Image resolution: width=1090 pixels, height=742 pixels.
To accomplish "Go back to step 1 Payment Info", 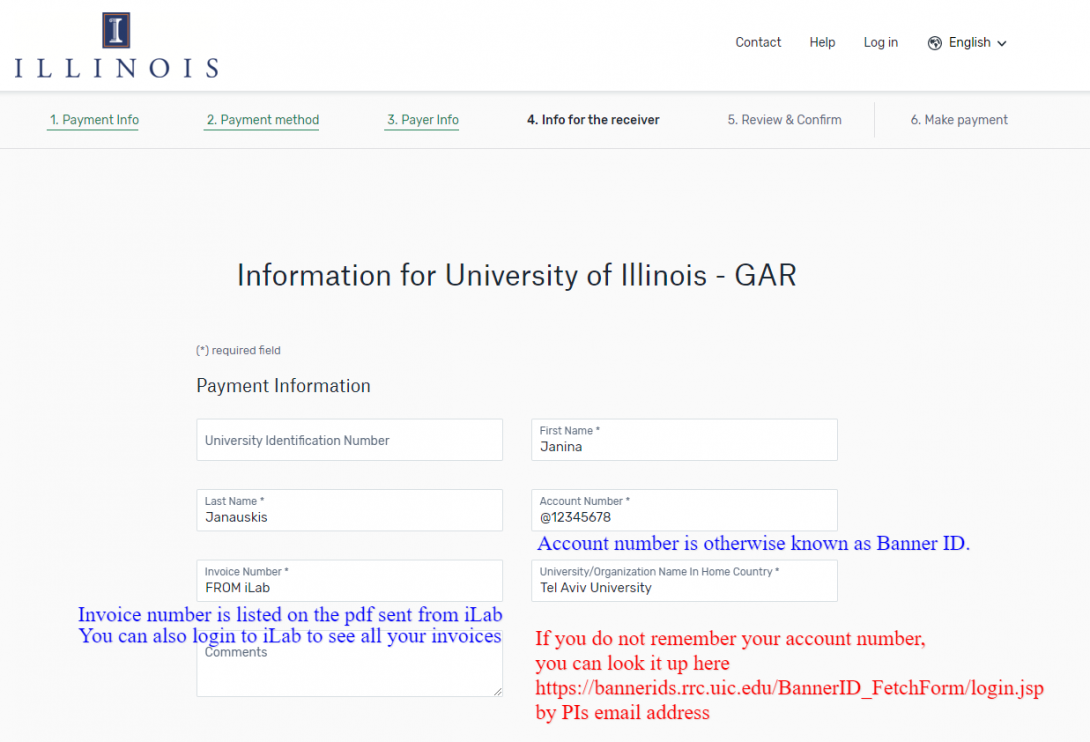I will [x=94, y=120].
